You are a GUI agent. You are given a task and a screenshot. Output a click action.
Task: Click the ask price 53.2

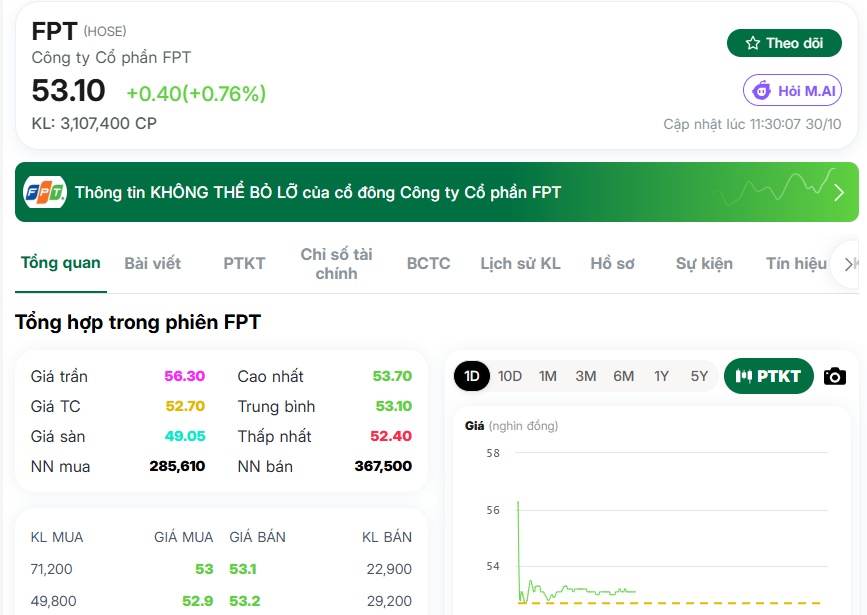(245, 601)
